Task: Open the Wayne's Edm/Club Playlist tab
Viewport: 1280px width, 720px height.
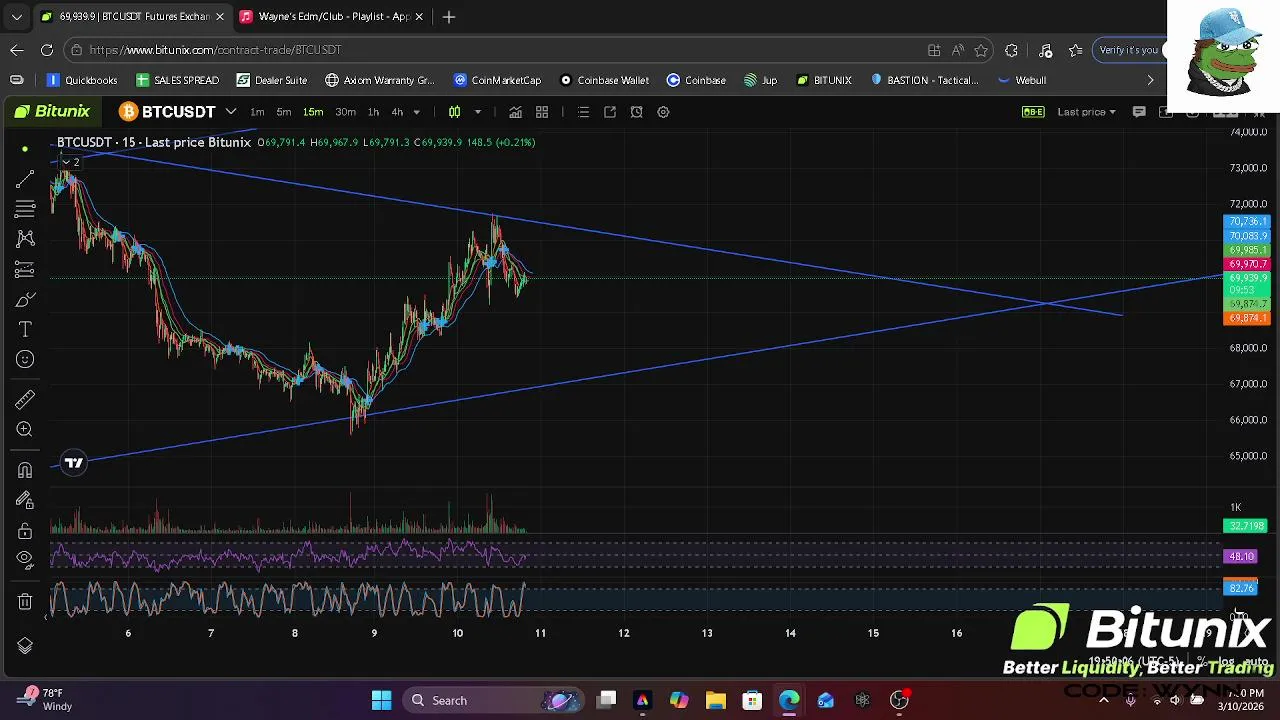Action: (x=333, y=16)
